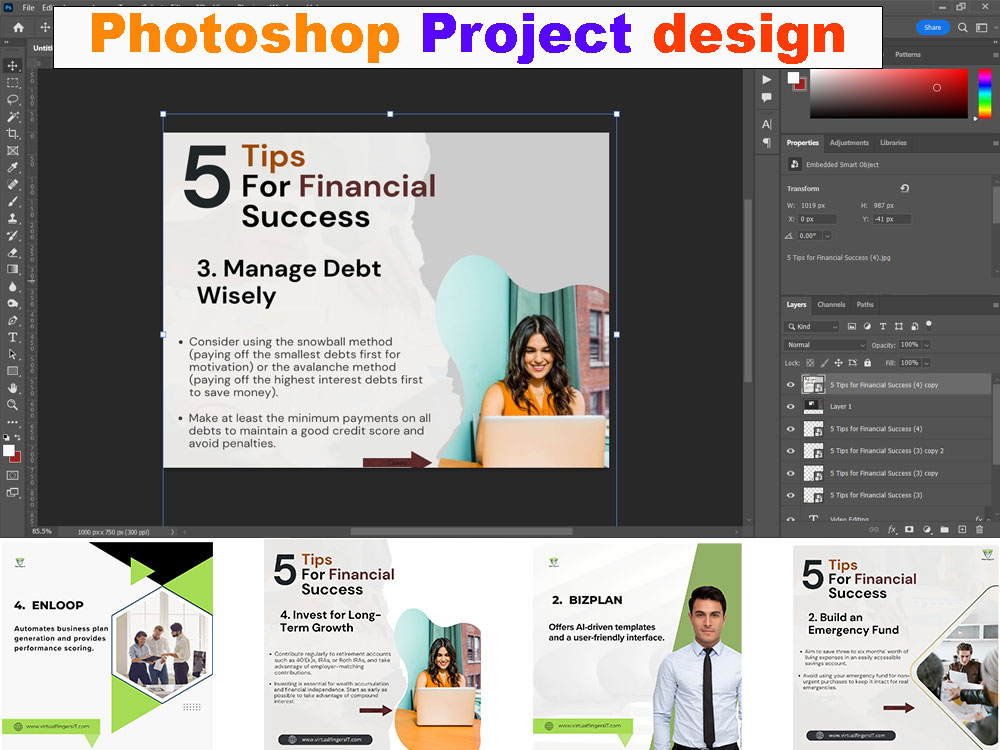Viewport: 1000px width, 750px height.
Task: Click the add layer mask icon
Action: tap(909, 529)
